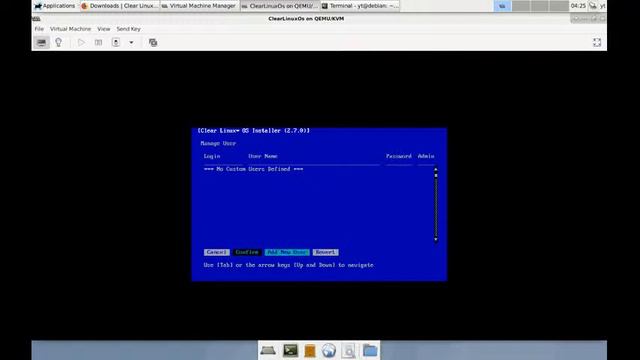640x360 pixels.
Task: Click the Shut down virtual machine icon
Action: pyautogui.click(x=116, y=42)
